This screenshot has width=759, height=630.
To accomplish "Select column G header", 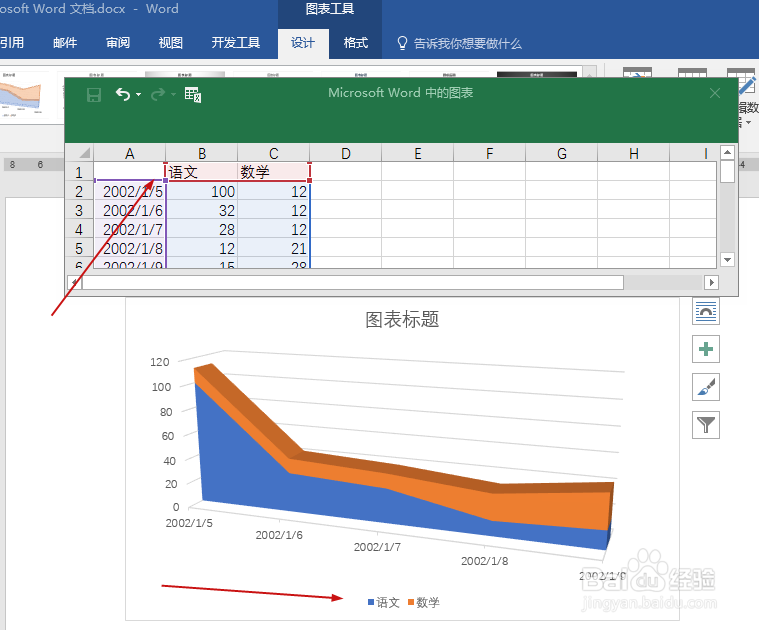I will [562, 153].
